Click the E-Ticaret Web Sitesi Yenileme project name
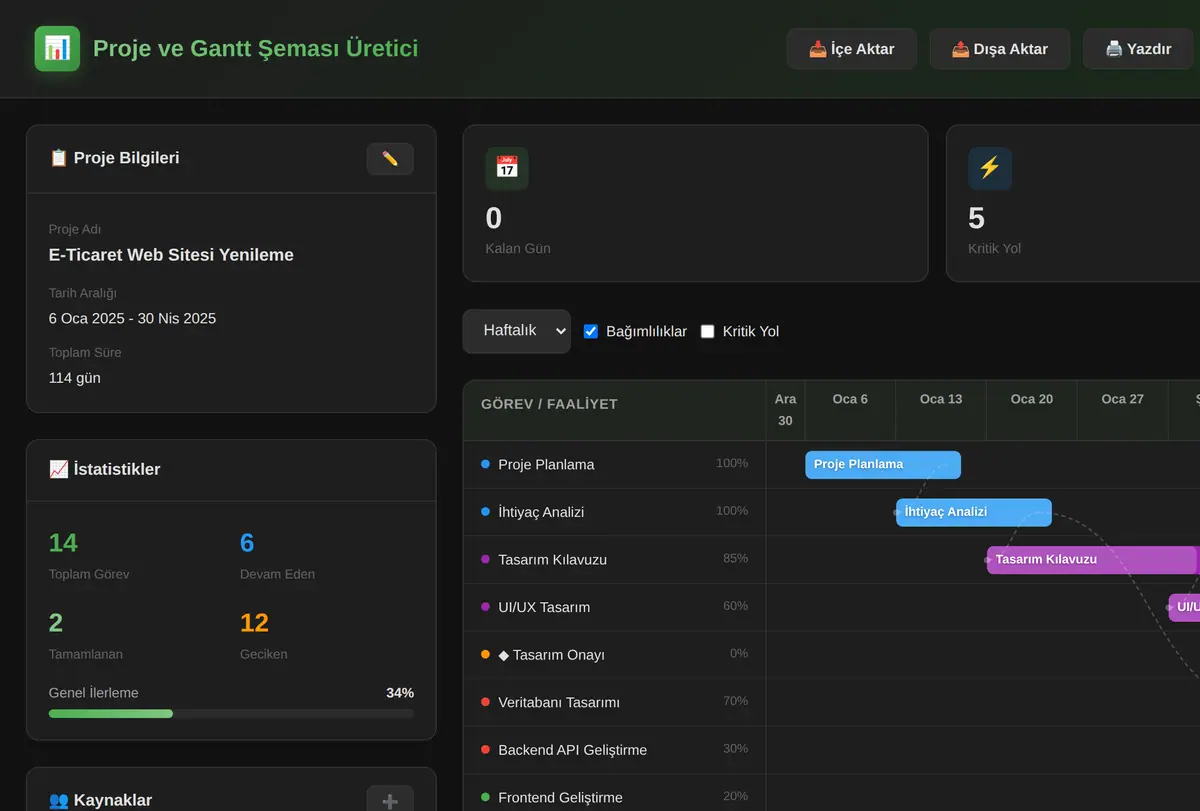The height and width of the screenshot is (811, 1200). pos(171,255)
